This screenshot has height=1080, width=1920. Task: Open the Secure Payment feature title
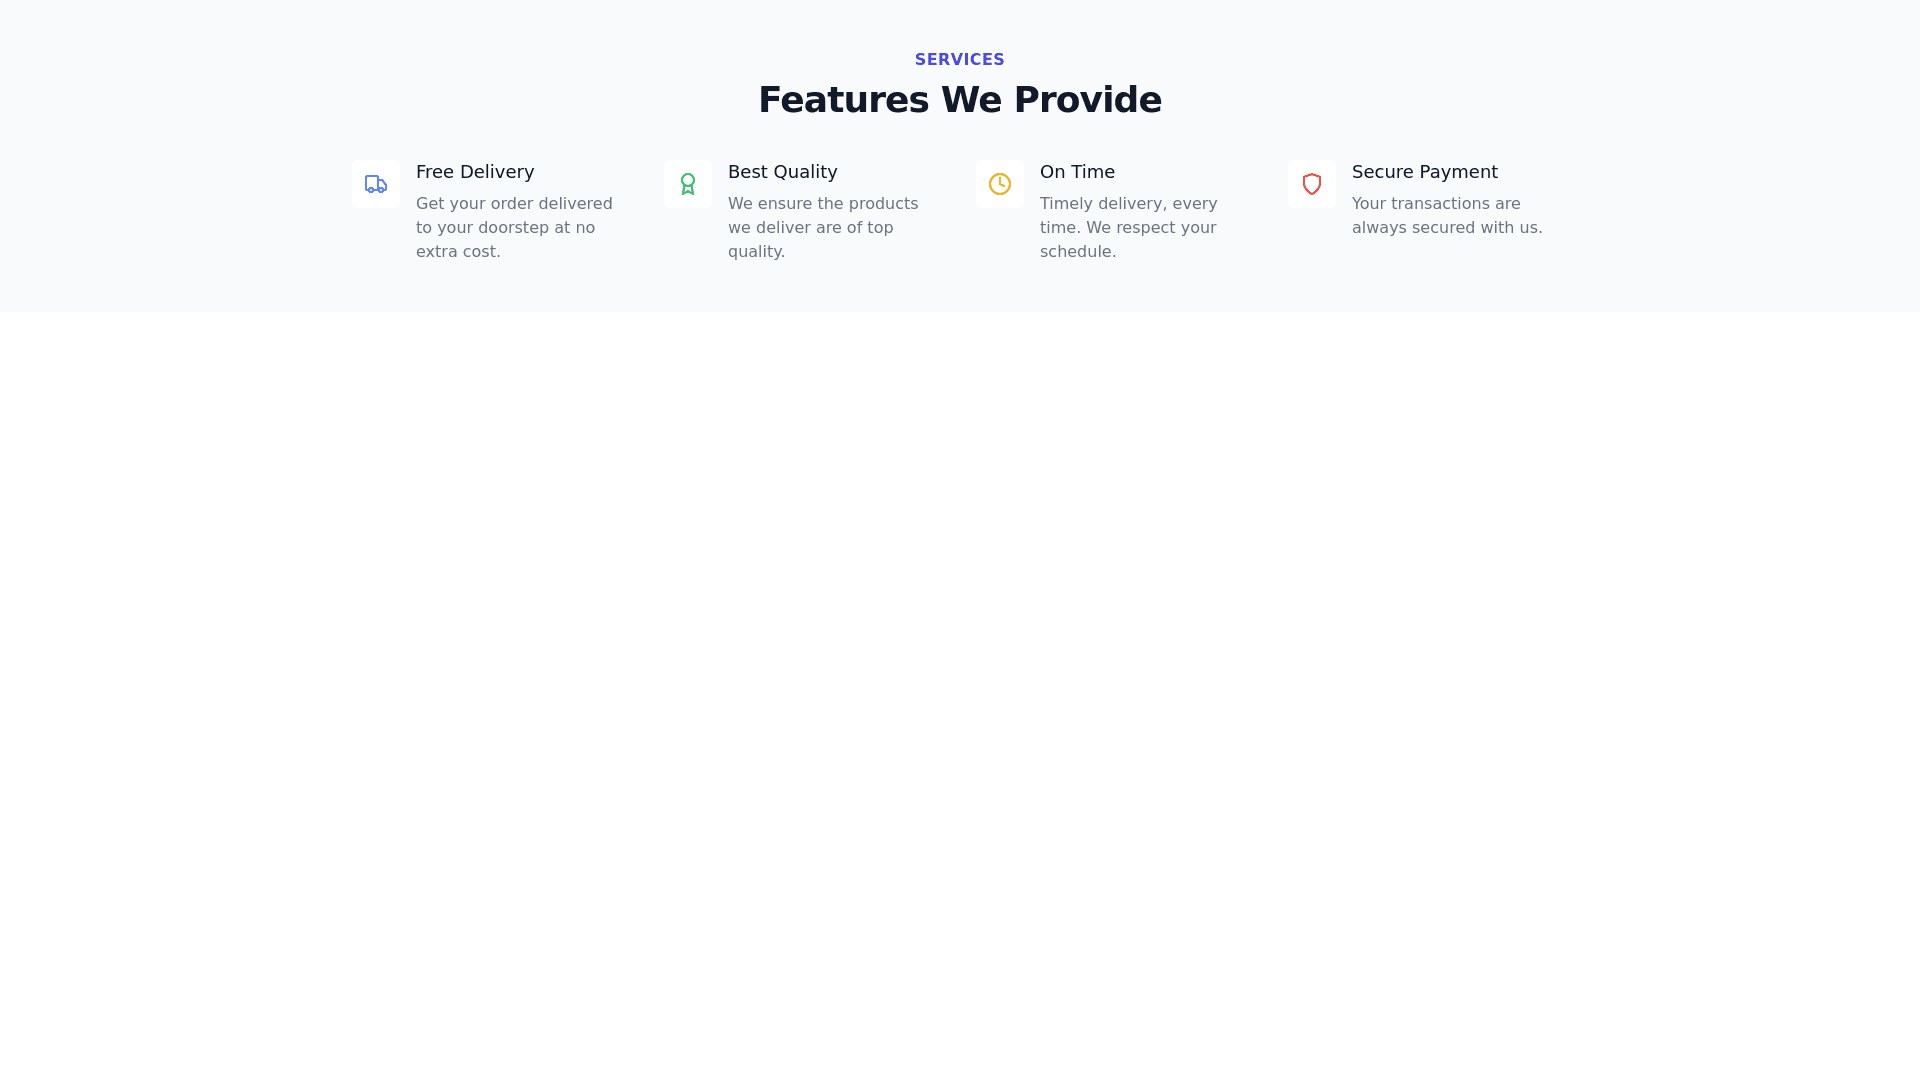pos(1424,172)
